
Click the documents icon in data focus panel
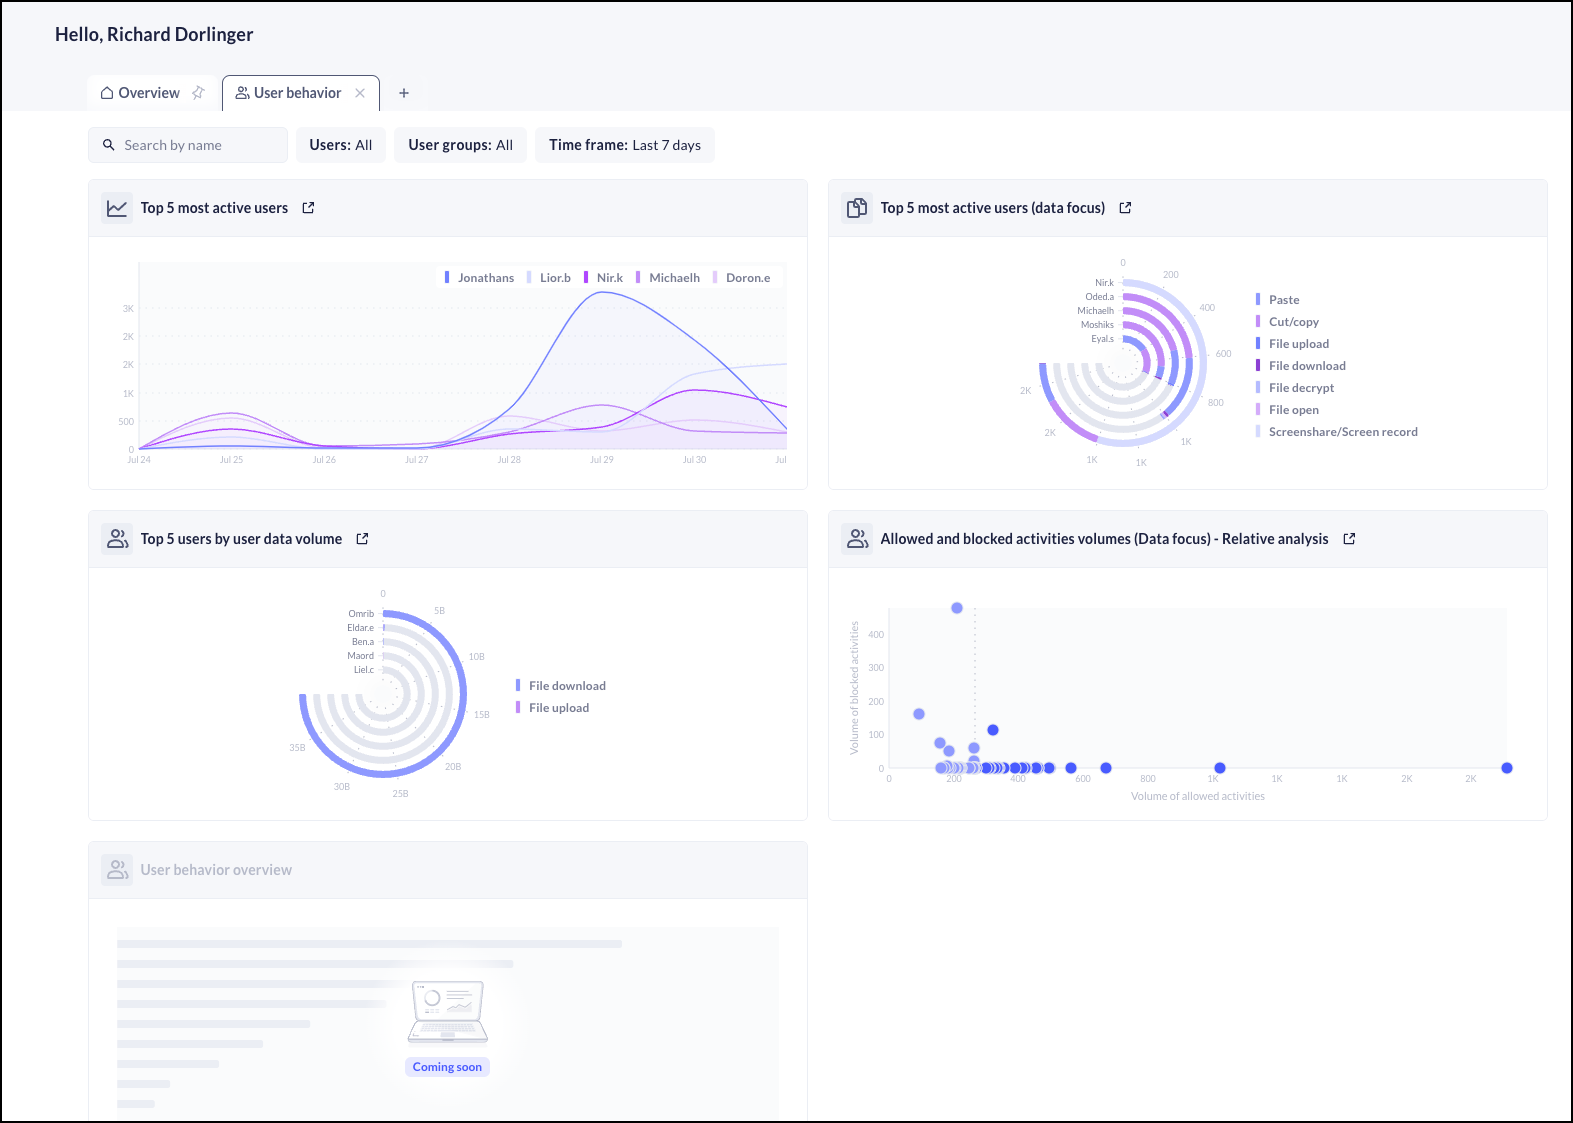857,208
